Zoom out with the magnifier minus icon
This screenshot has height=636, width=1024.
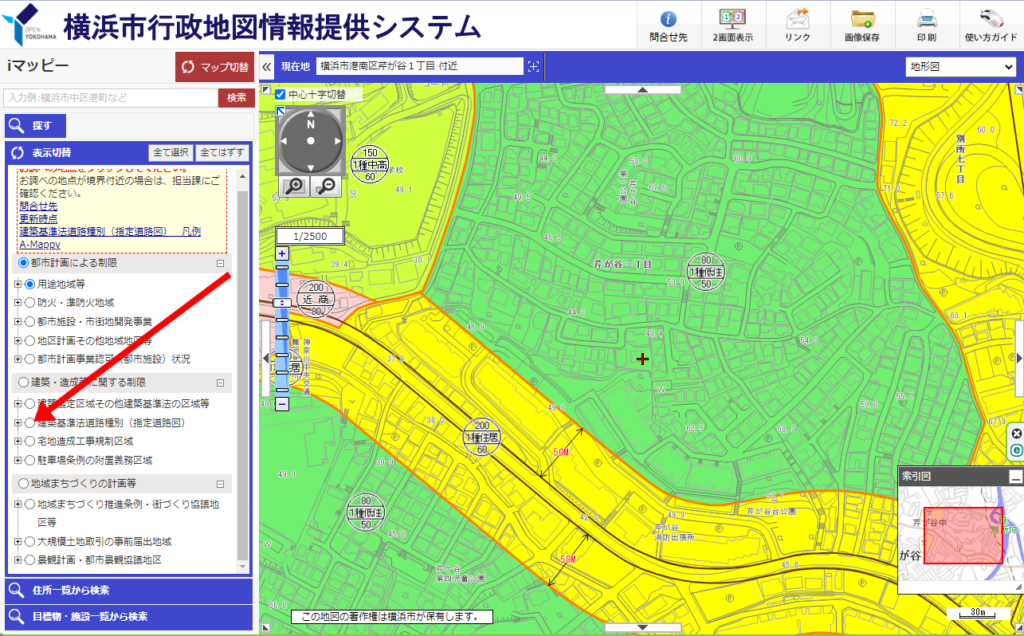325,187
